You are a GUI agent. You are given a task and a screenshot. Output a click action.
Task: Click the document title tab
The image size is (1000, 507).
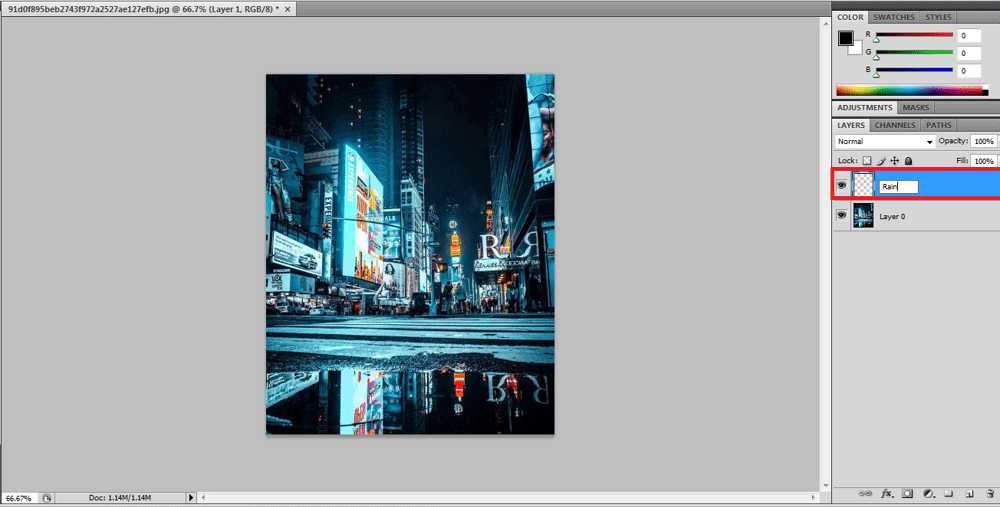(x=143, y=10)
